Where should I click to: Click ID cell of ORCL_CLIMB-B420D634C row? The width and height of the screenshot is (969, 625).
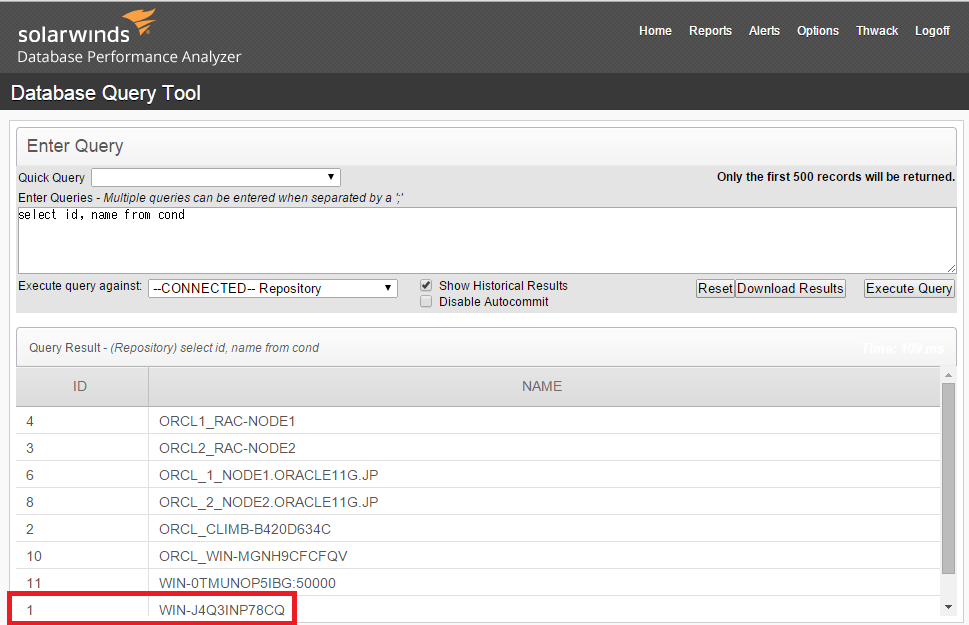coord(82,529)
